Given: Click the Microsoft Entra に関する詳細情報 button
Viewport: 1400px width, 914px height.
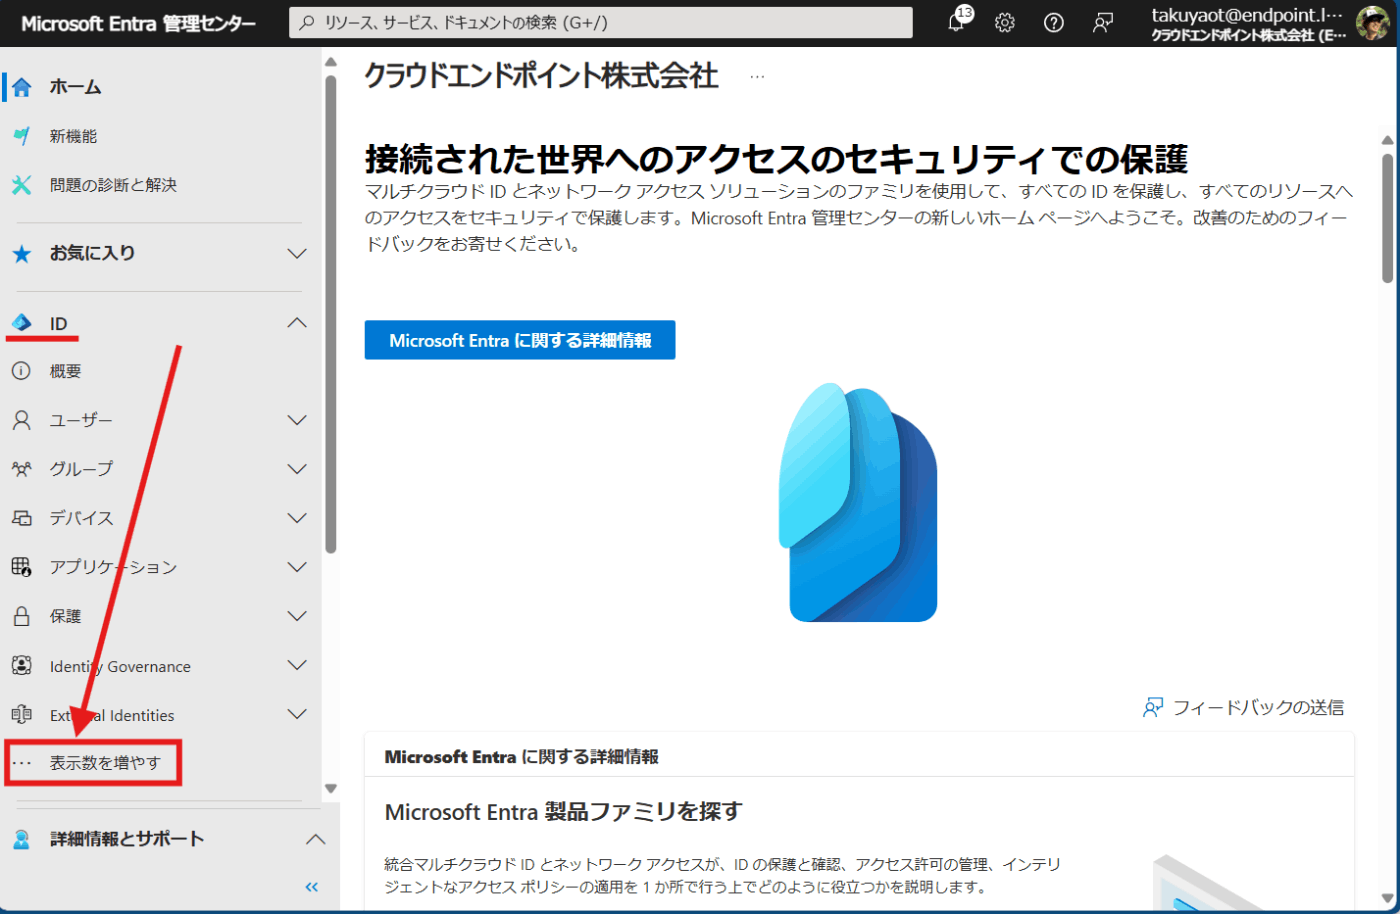Looking at the screenshot, I should [519, 339].
